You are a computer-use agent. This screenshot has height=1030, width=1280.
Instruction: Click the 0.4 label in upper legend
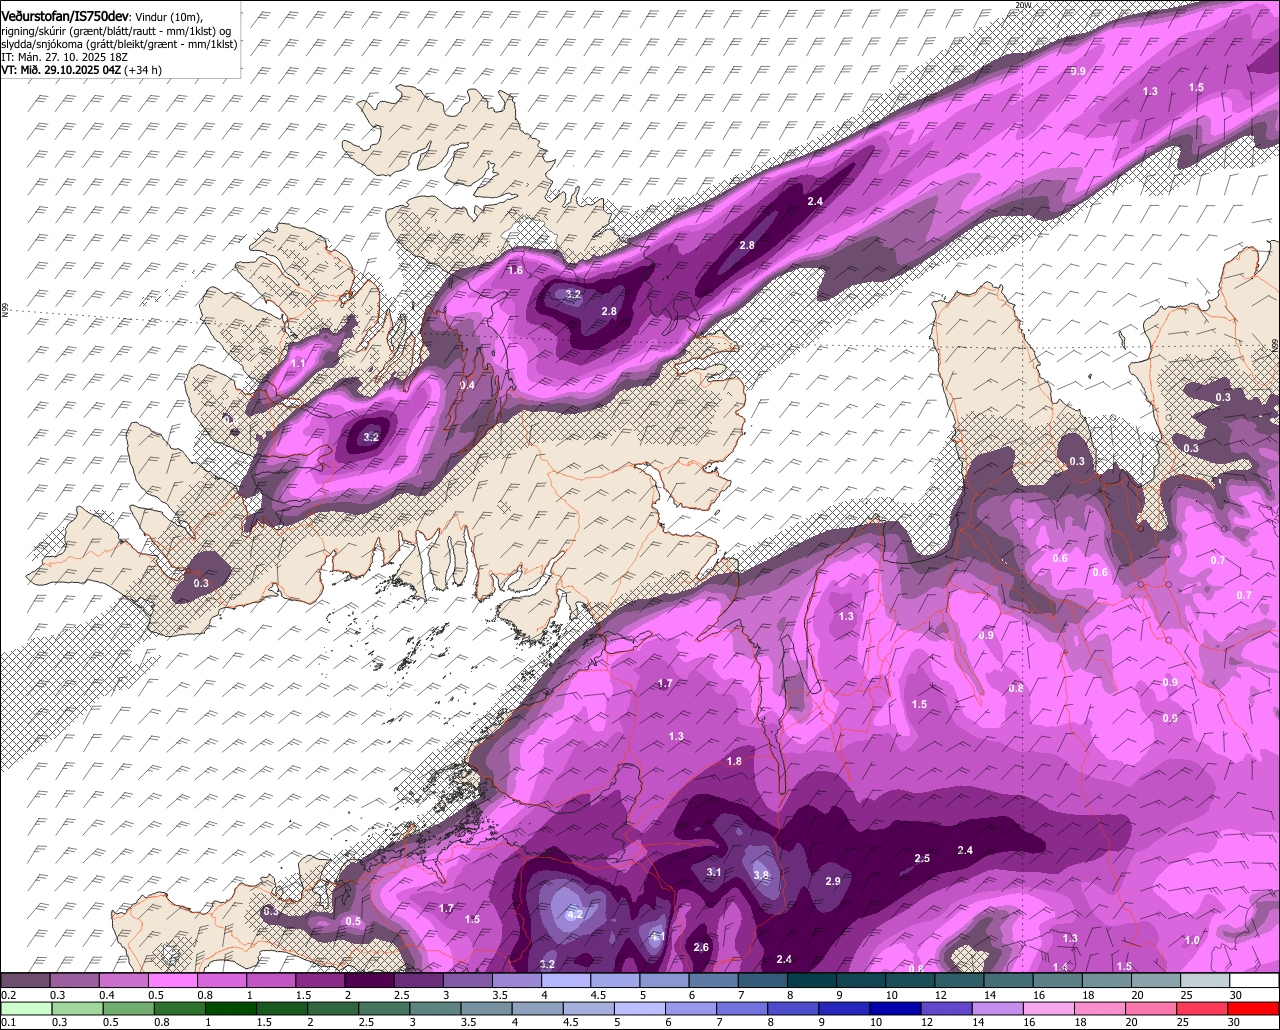pos(106,995)
